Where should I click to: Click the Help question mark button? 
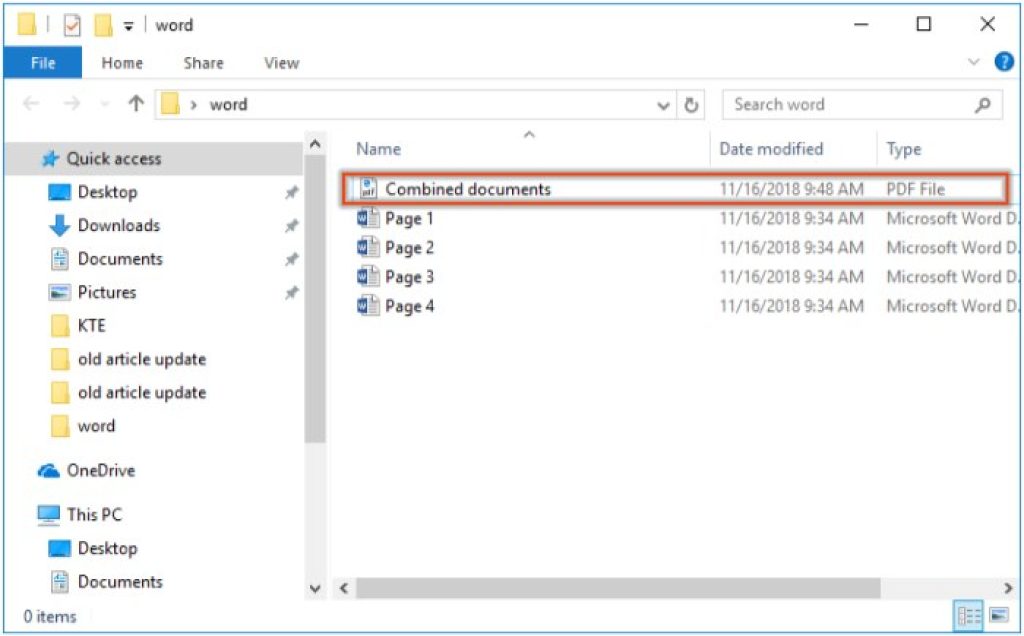tap(1003, 61)
